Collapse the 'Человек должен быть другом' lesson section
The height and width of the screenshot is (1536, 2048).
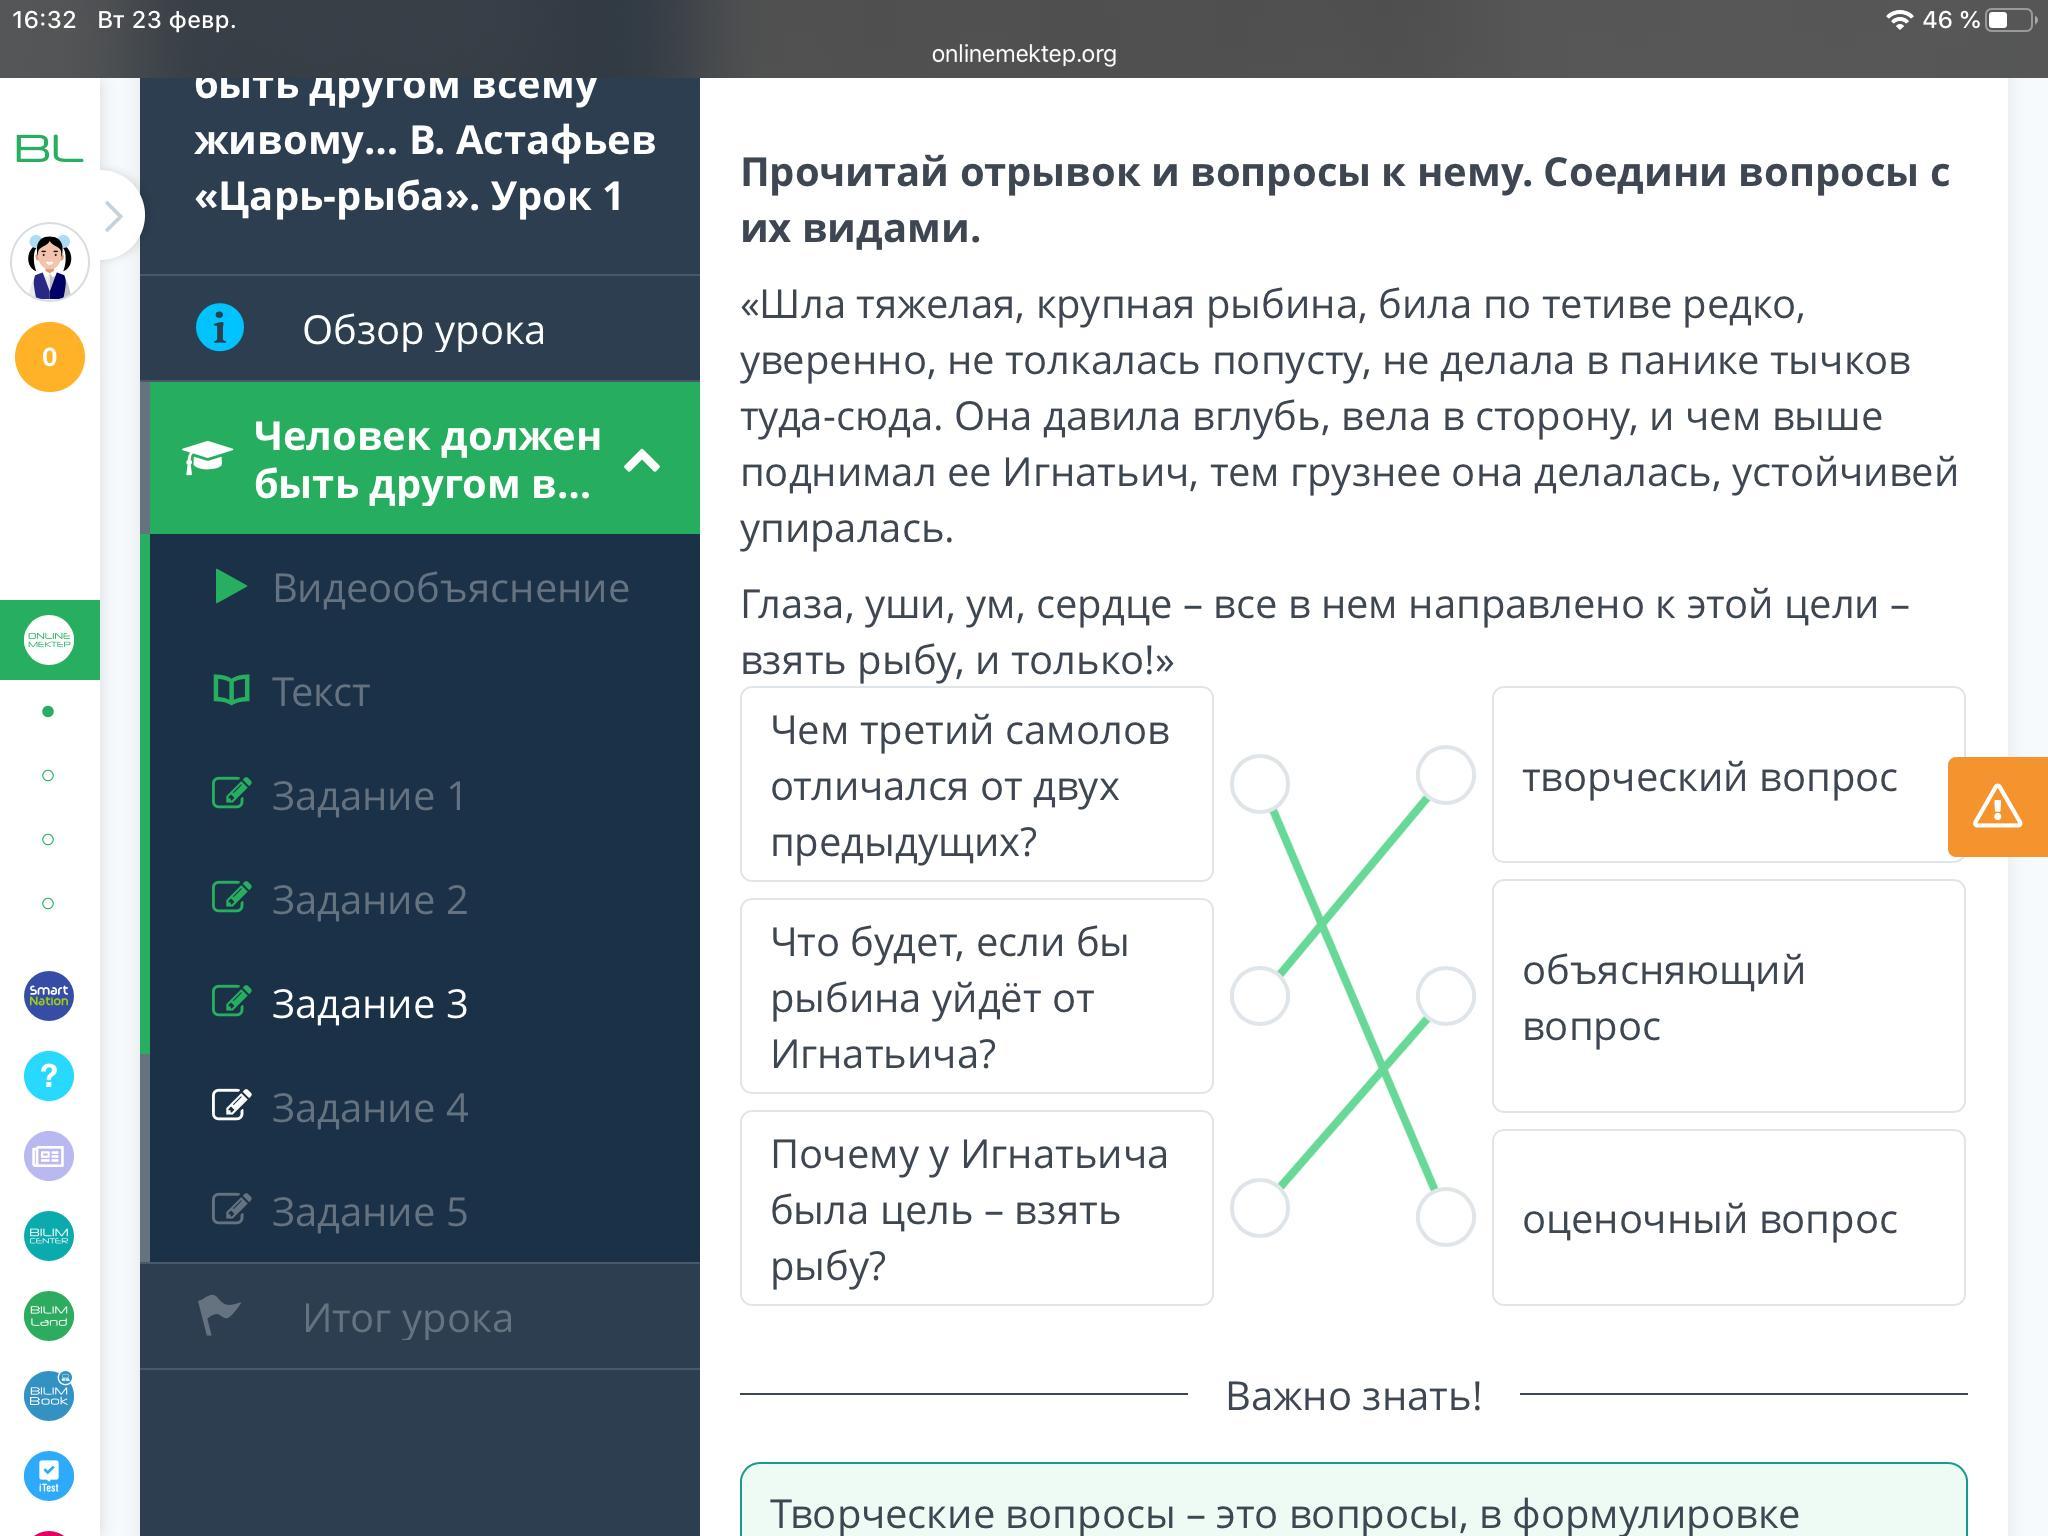[642, 460]
